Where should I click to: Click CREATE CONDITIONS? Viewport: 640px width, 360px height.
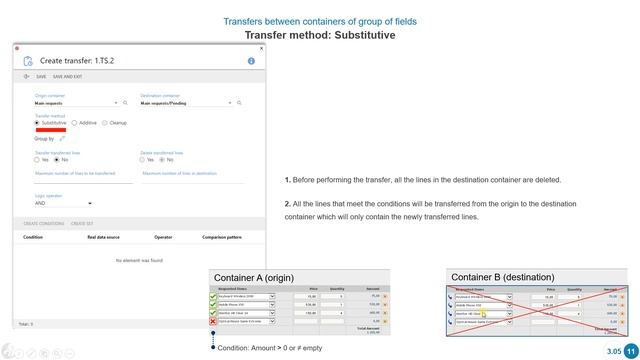(44, 223)
